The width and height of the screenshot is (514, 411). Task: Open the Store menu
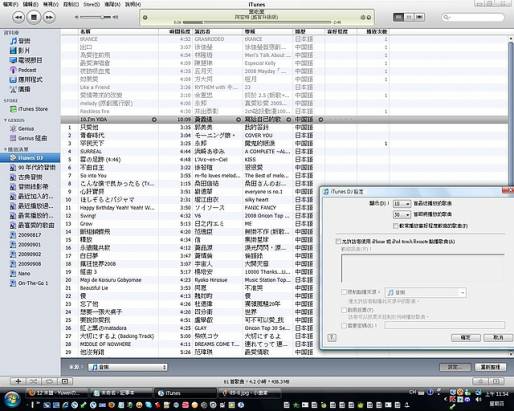(x=91, y=4)
